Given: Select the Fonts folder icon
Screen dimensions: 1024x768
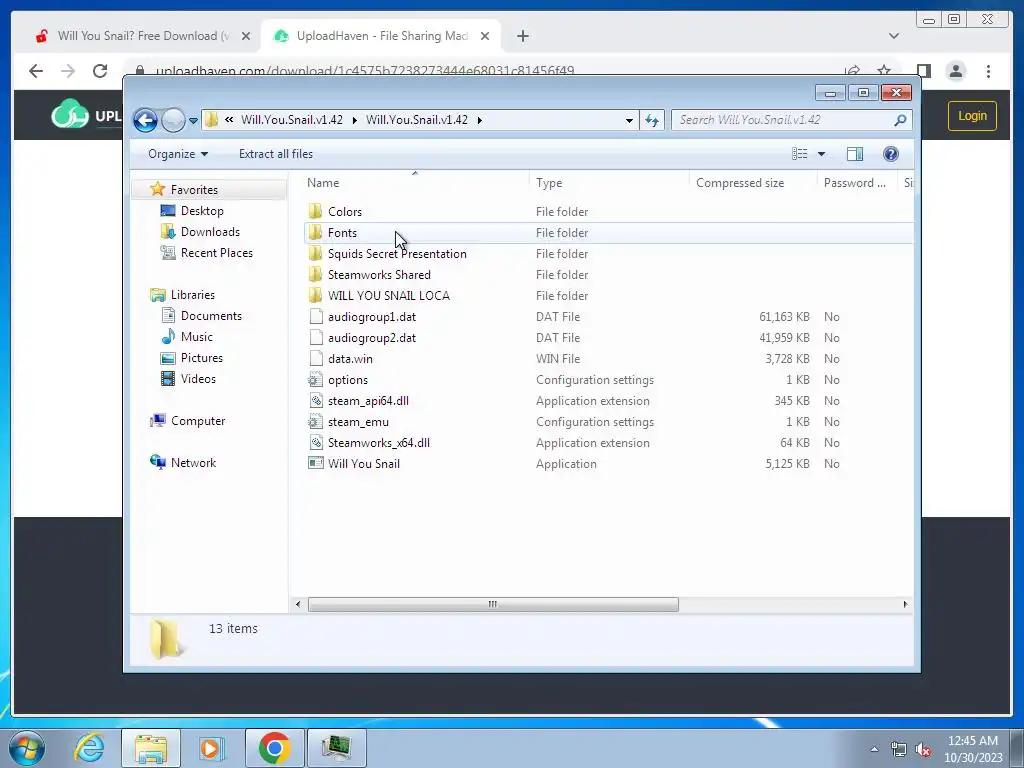Looking at the screenshot, I should (315, 232).
